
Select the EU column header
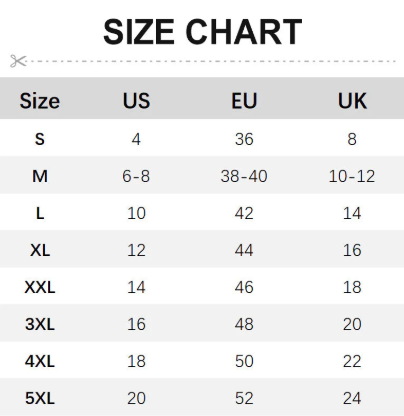click(244, 101)
